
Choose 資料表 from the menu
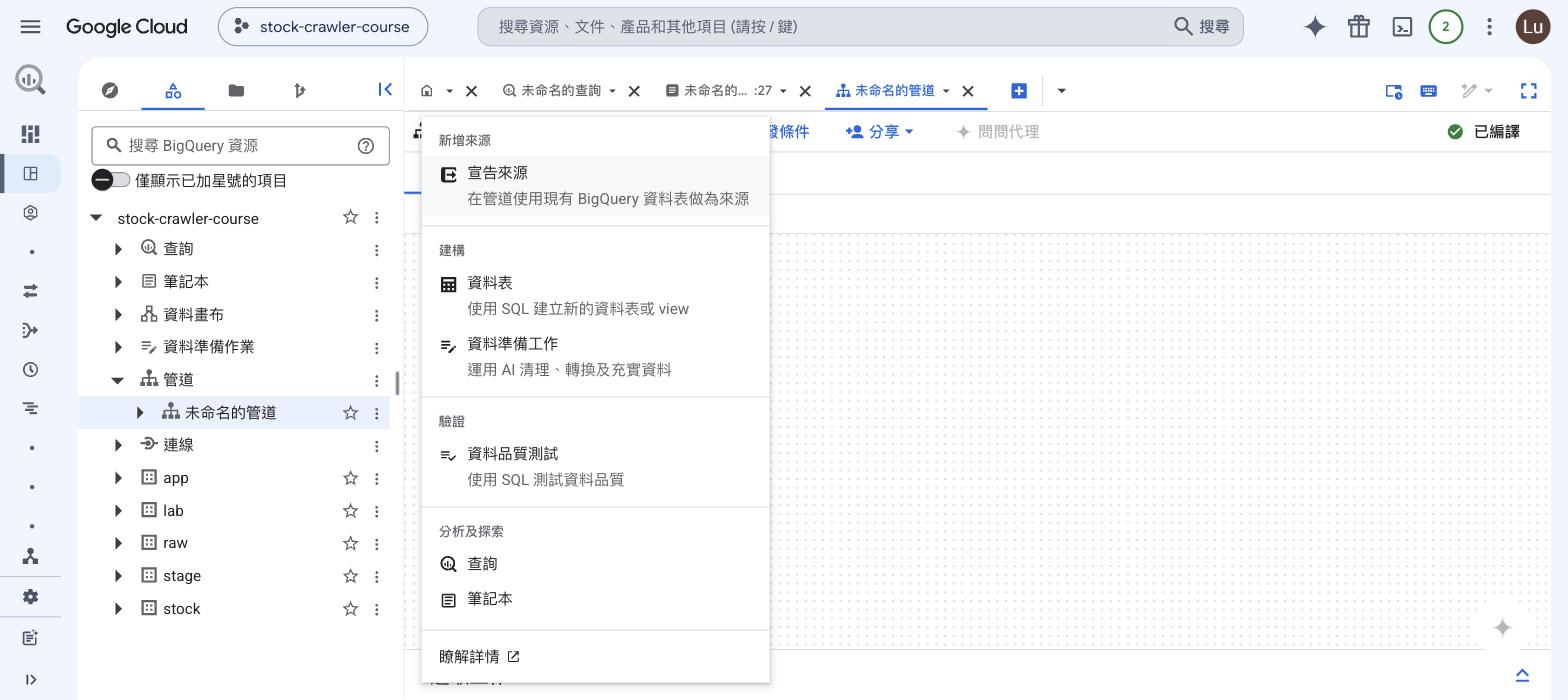tap(596, 296)
